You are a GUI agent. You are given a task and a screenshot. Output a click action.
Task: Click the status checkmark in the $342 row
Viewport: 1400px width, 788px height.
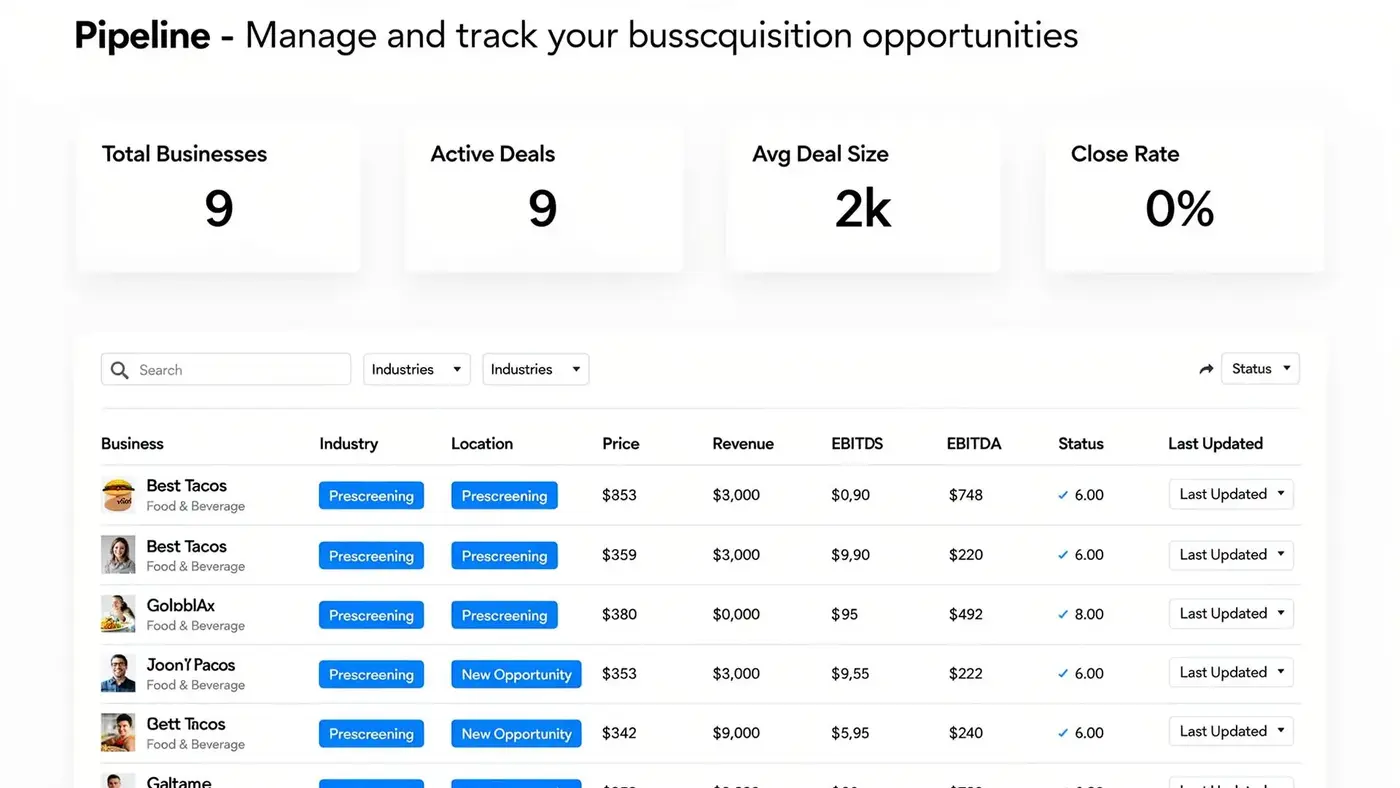point(1063,733)
